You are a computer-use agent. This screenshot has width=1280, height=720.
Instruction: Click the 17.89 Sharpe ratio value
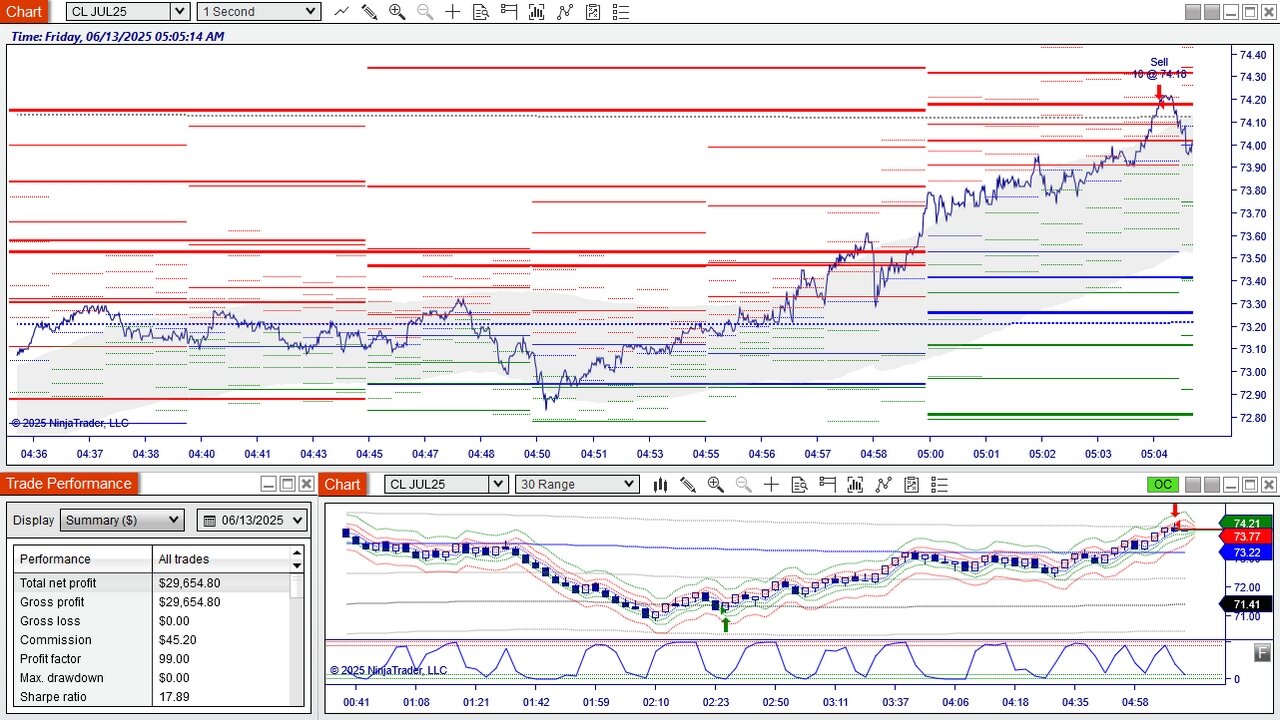174,697
